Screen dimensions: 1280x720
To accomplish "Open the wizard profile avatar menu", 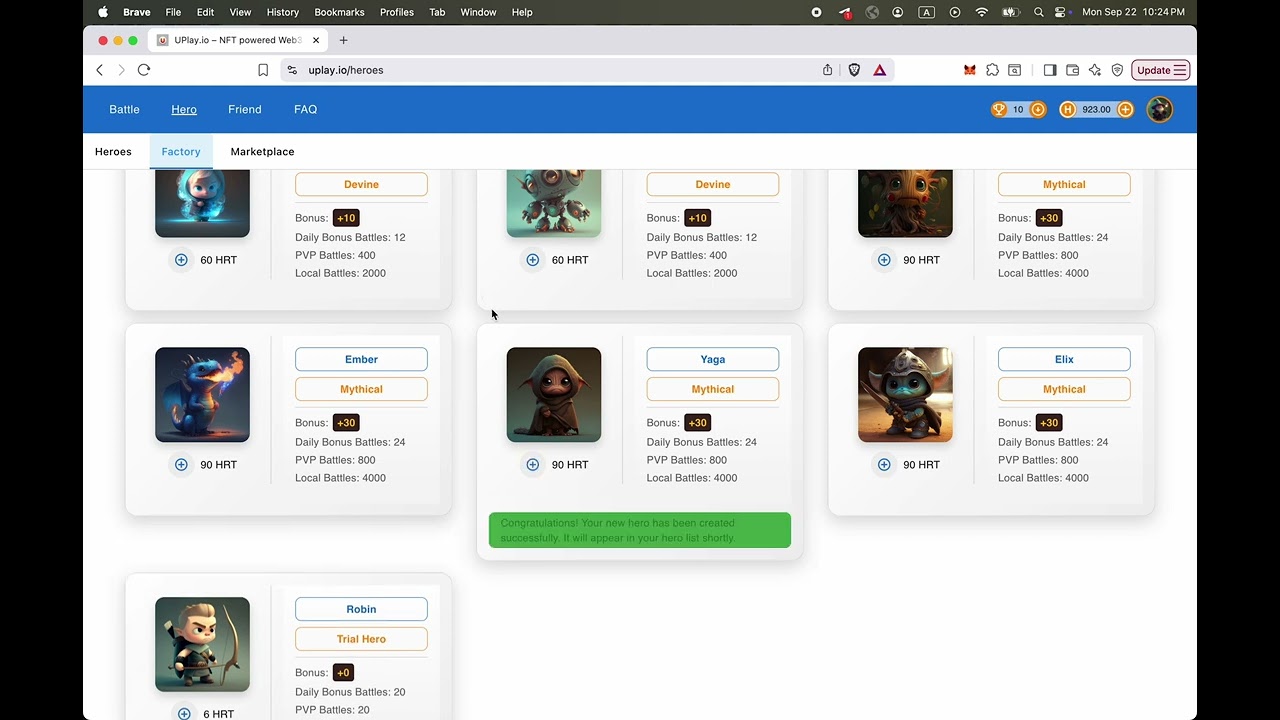I will point(1160,109).
